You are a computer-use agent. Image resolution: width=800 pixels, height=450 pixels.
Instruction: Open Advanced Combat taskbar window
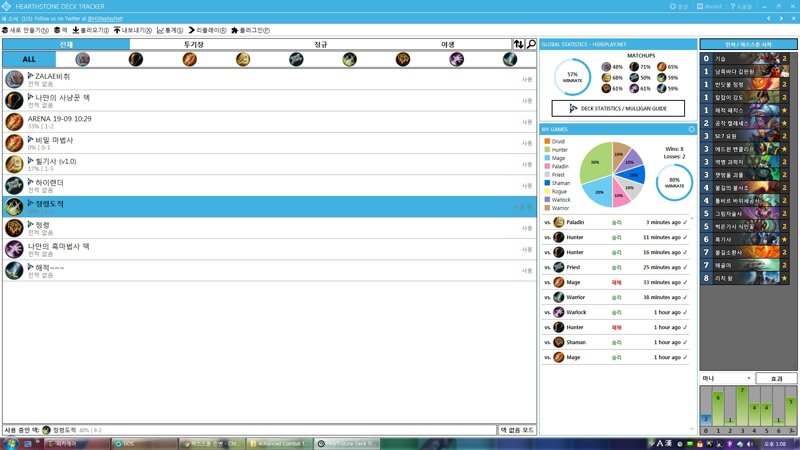(280, 443)
